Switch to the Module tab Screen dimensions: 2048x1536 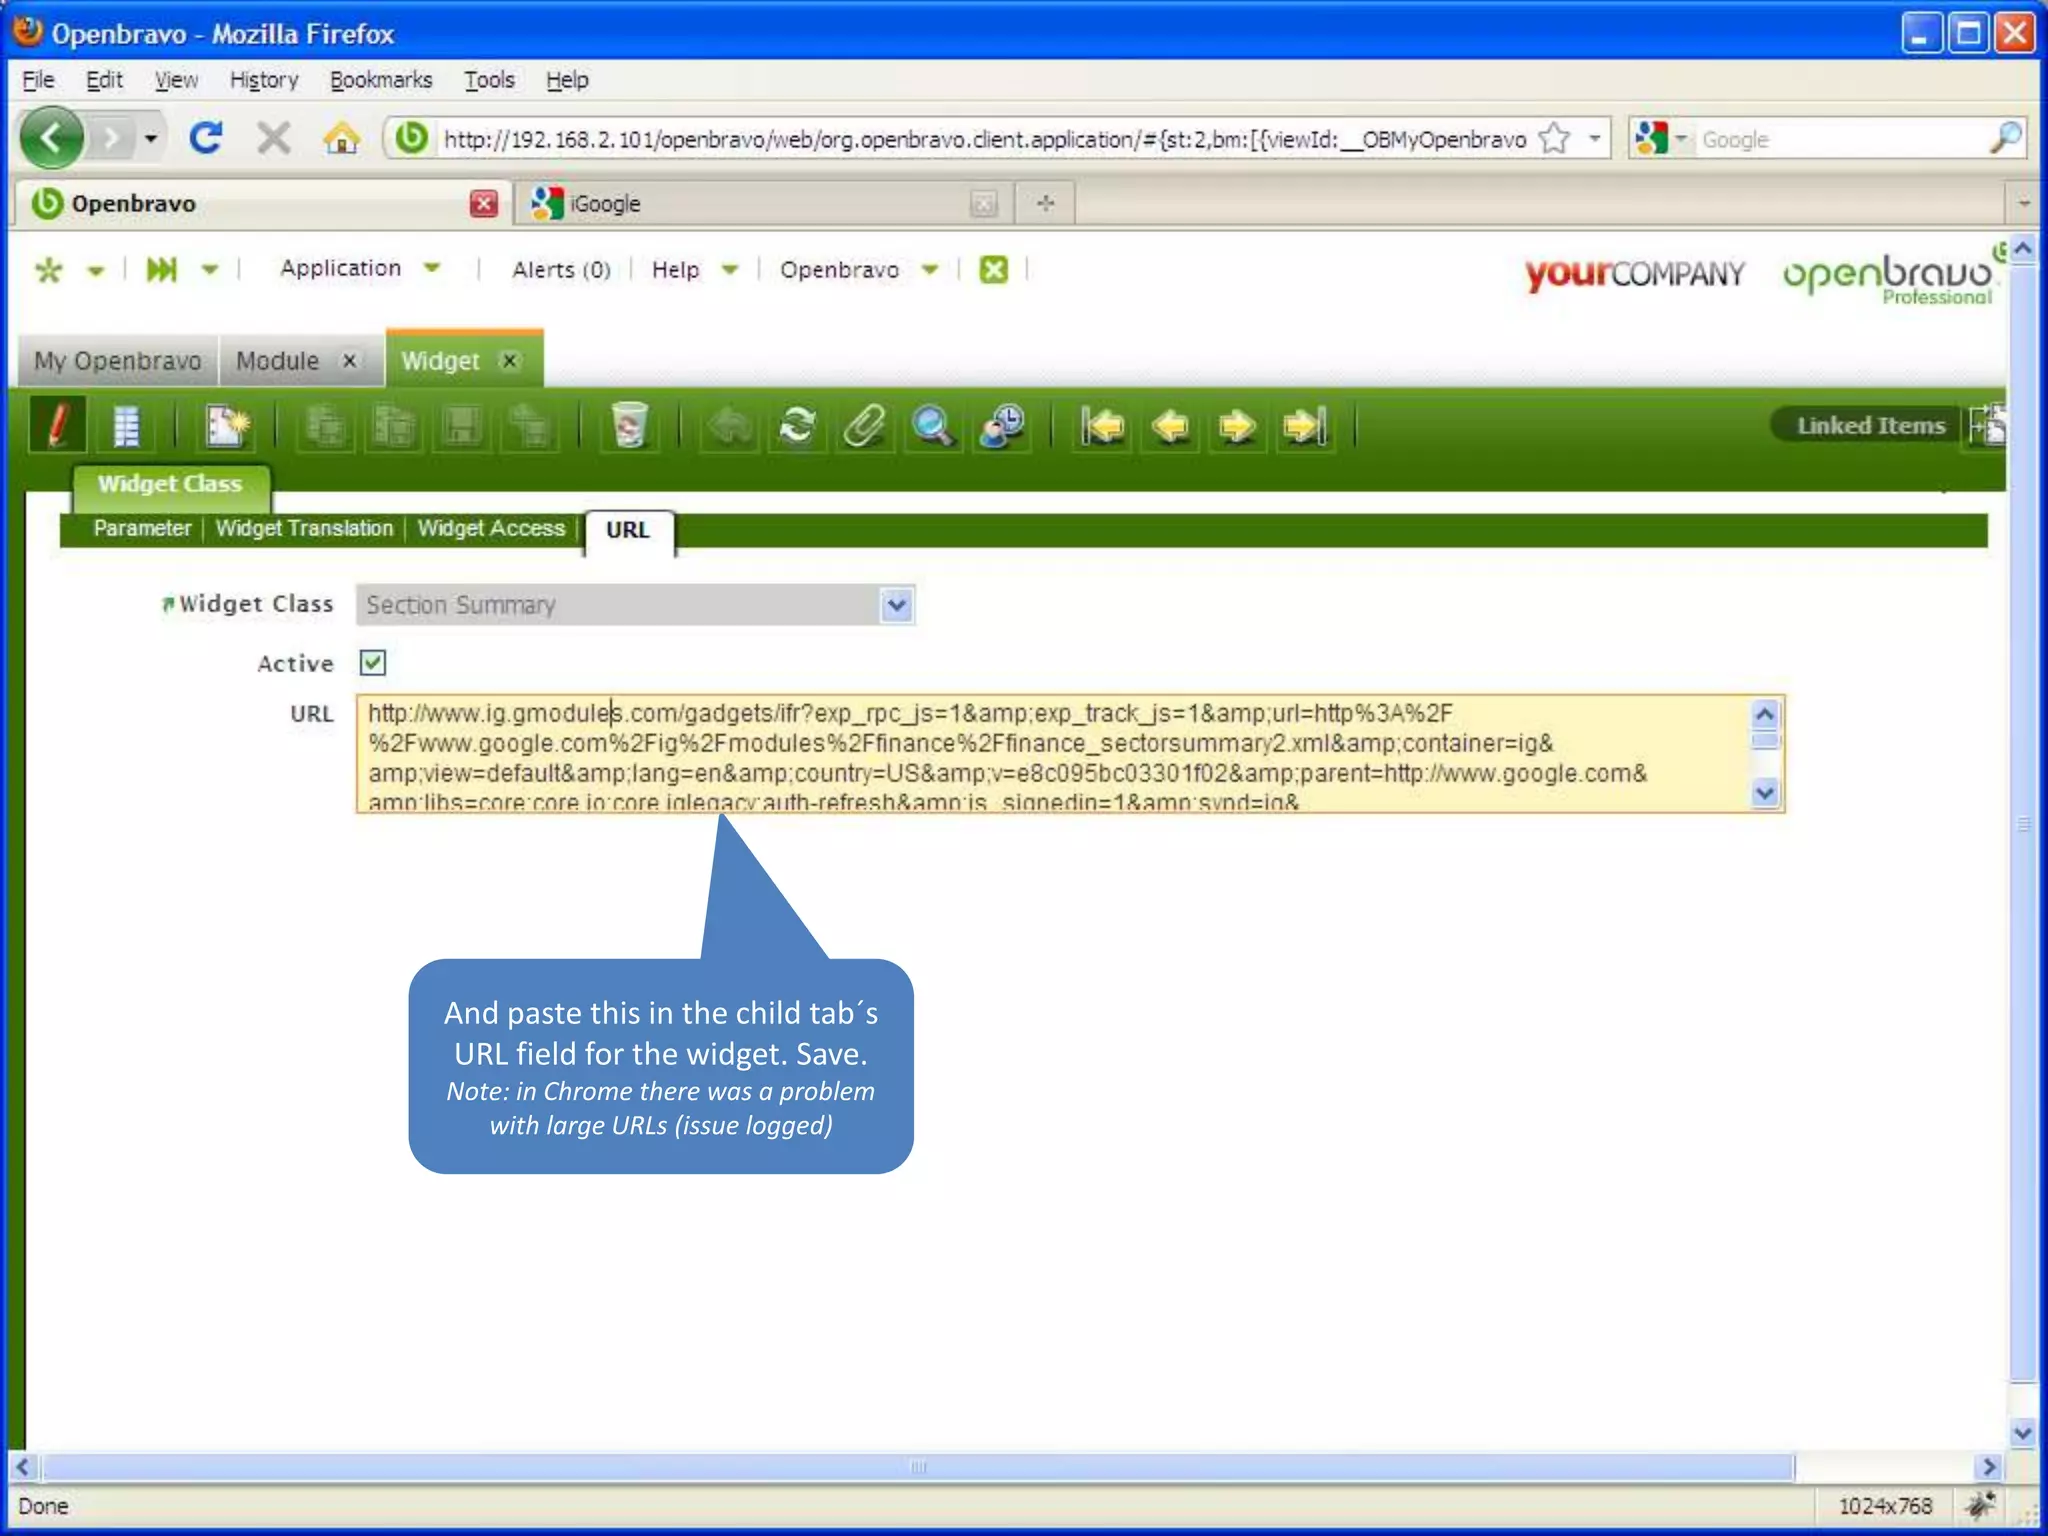tap(278, 360)
